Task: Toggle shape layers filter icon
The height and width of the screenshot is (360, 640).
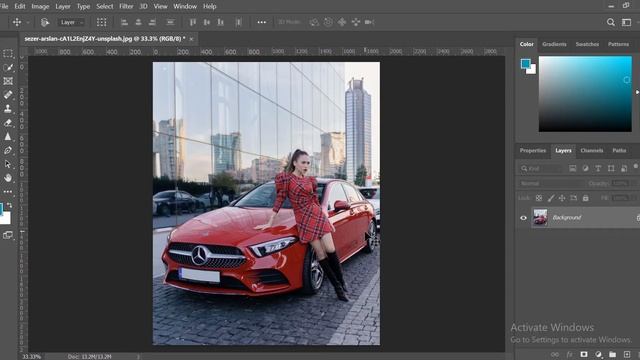Action: (x=611, y=169)
